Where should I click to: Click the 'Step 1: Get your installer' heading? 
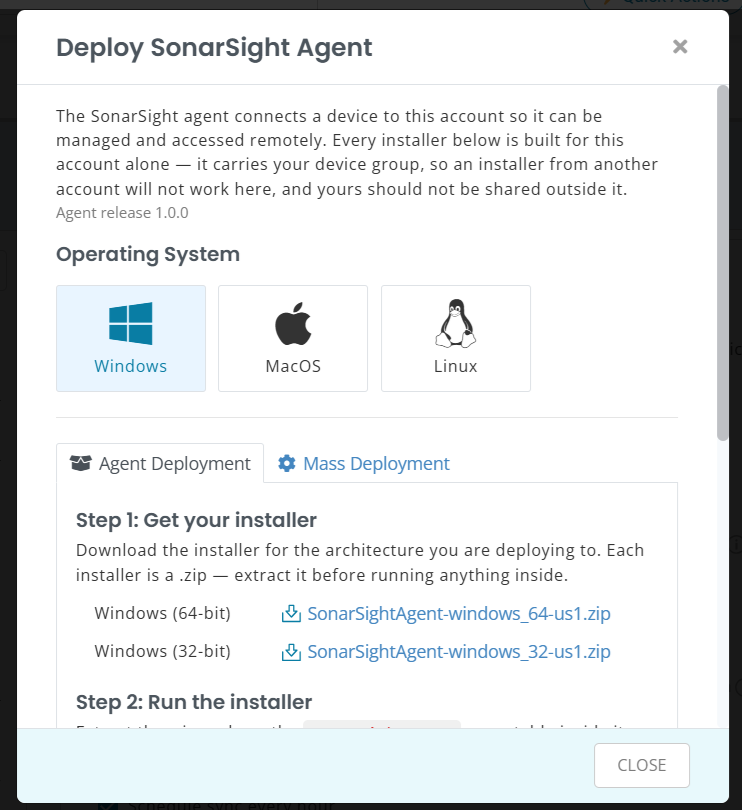point(196,520)
